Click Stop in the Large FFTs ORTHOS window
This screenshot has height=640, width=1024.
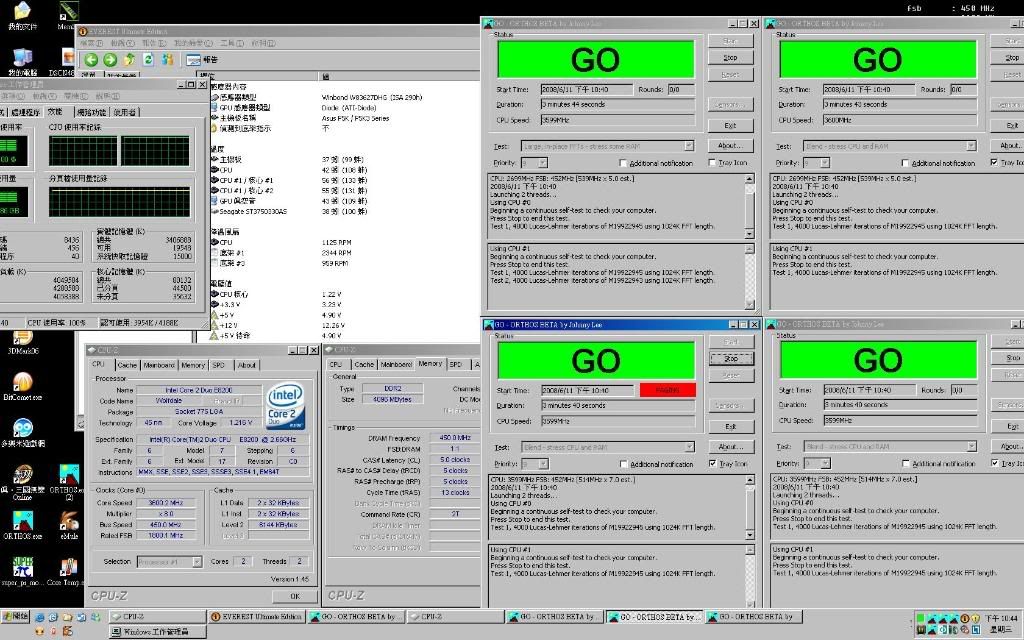pyautogui.click(x=730, y=57)
